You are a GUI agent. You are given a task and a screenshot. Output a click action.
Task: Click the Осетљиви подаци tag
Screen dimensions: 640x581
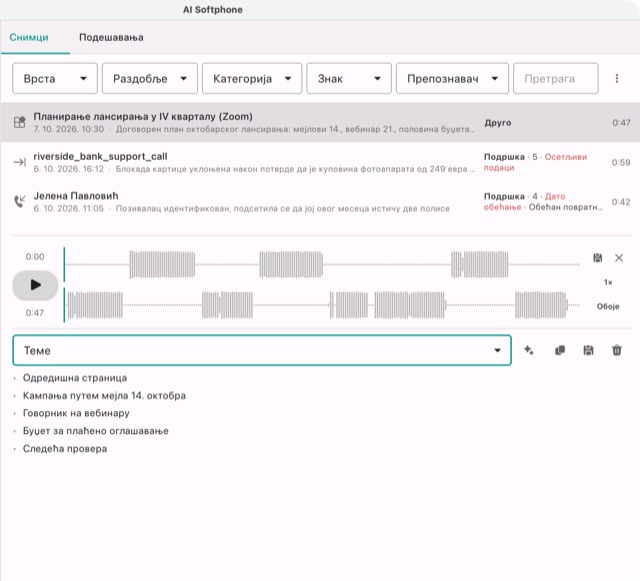coord(535,162)
